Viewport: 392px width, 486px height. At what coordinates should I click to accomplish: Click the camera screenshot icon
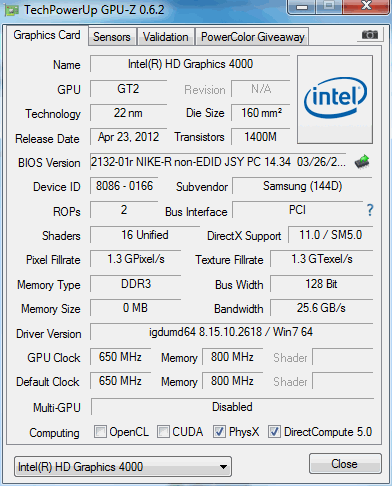[x=370, y=34]
